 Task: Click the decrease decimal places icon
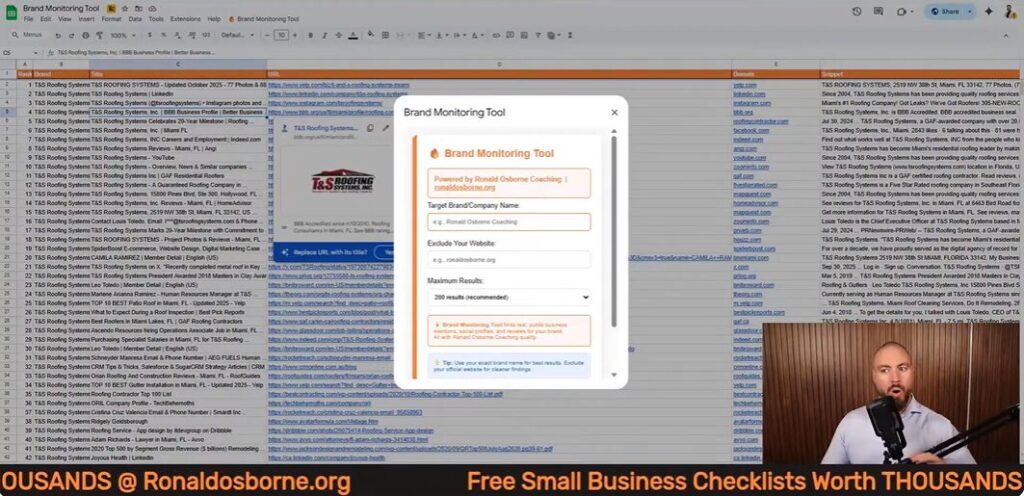[177, 35]
